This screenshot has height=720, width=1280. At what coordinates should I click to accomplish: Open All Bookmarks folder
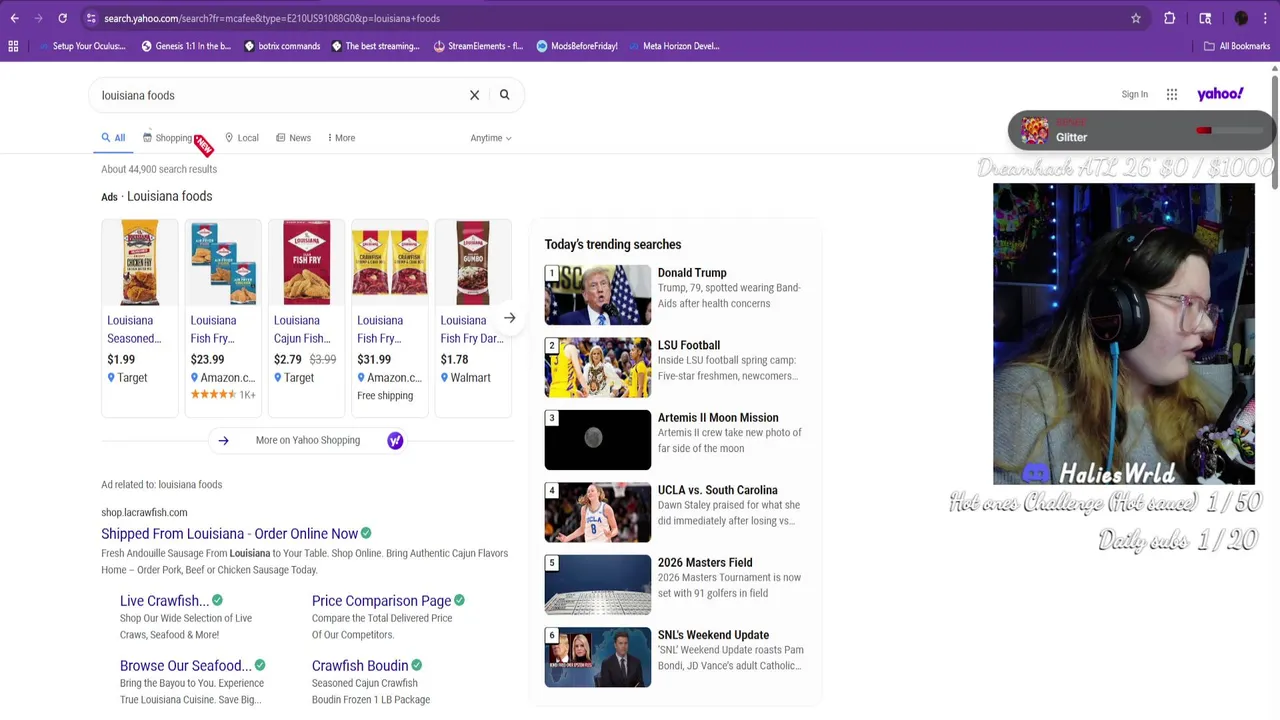pos(1237,46)
